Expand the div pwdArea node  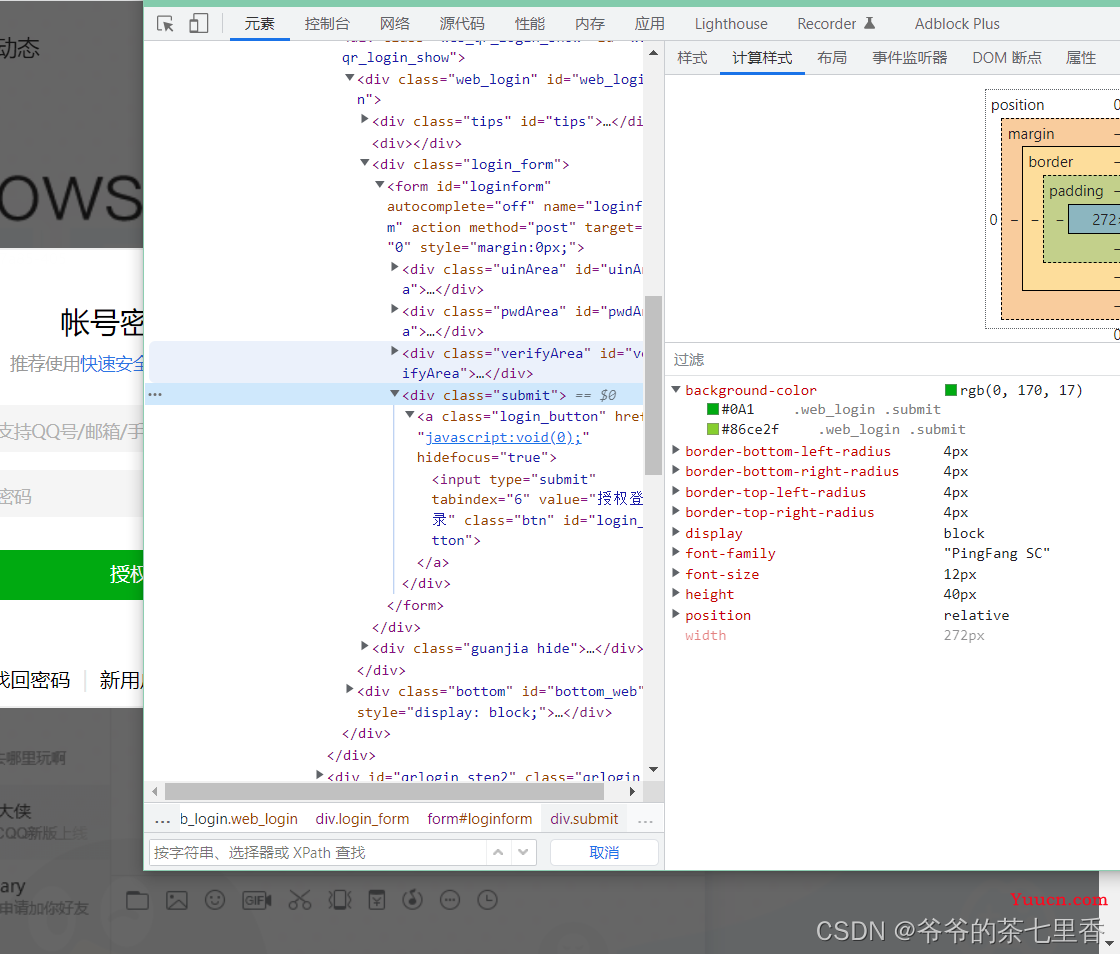[x=394, y=309]
